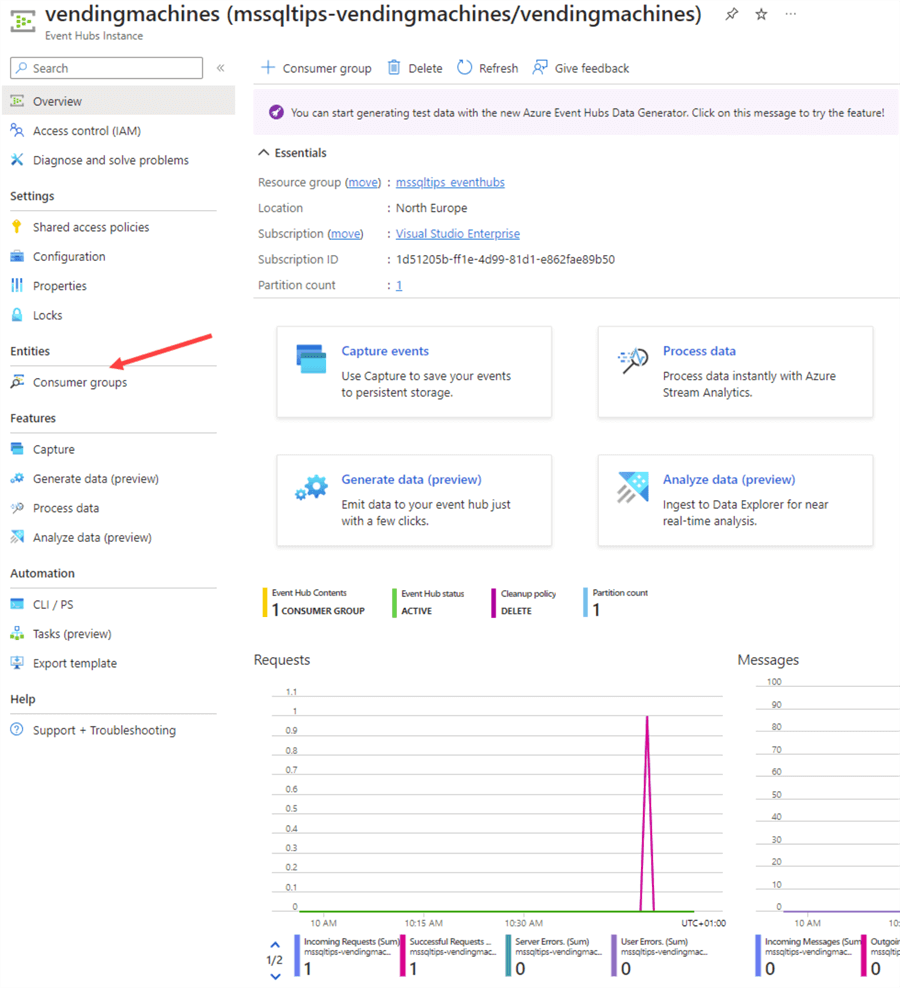Collapse the left navigation menu
The image size is (900, 988).
(x=221, y=68)
